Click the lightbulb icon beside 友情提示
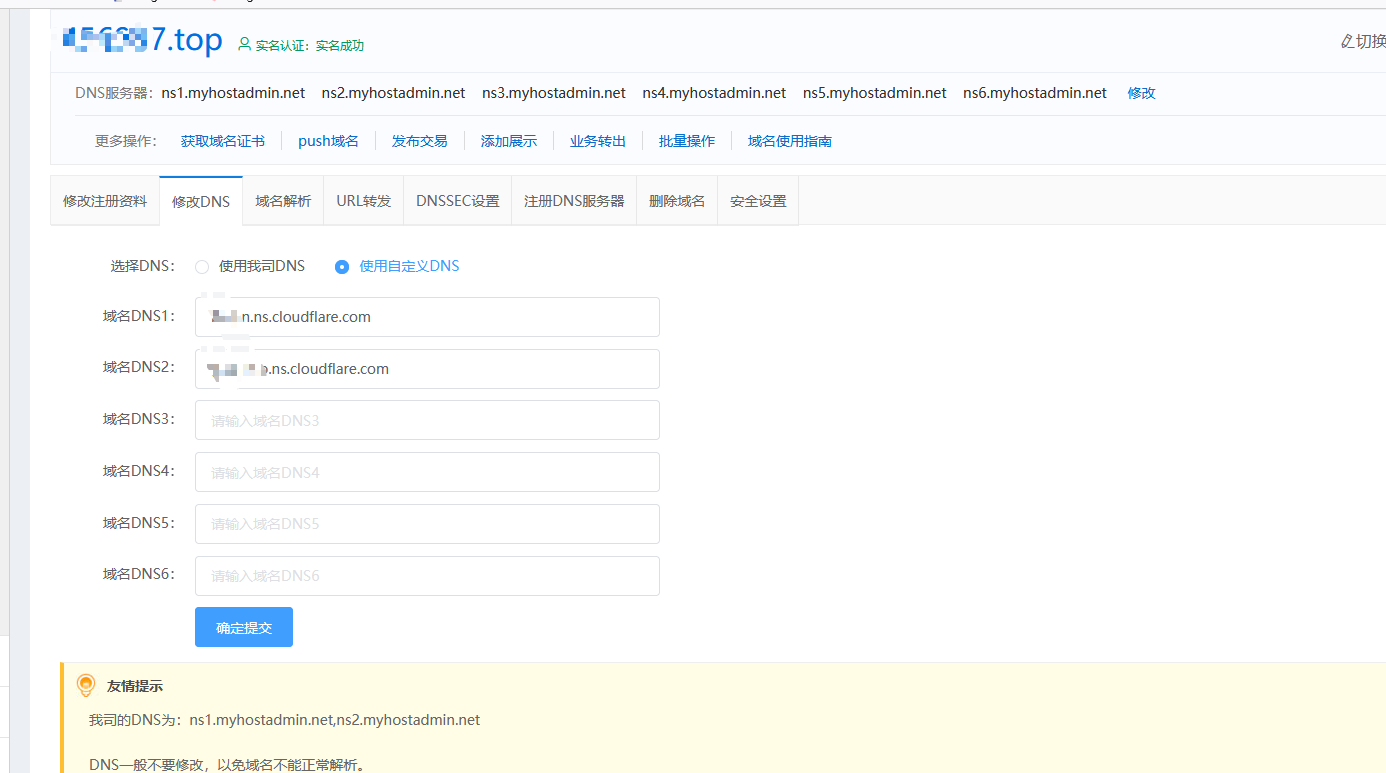 [x=86, y=685]
